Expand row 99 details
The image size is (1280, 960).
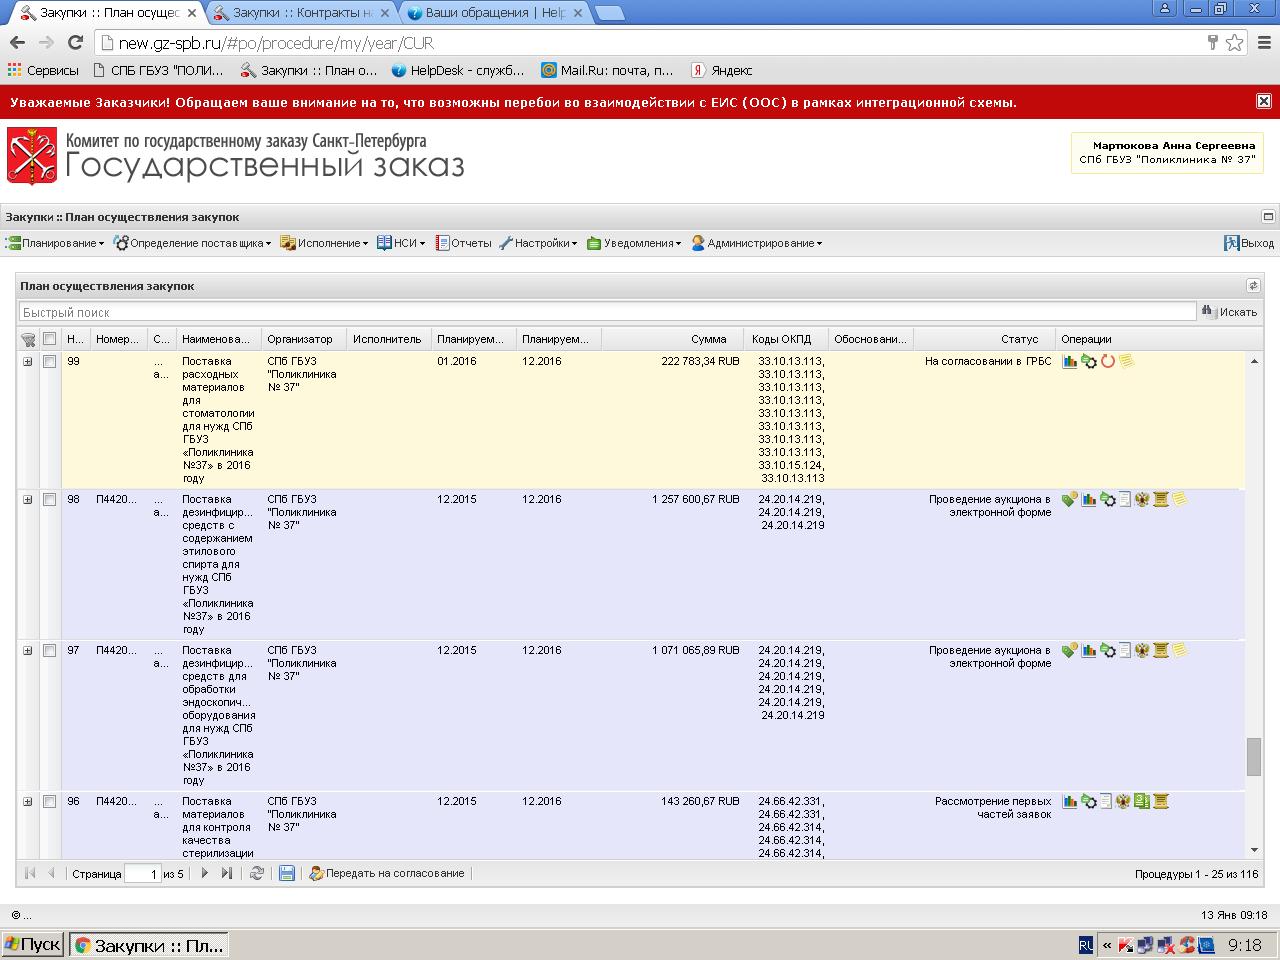(x=28, y=362)
